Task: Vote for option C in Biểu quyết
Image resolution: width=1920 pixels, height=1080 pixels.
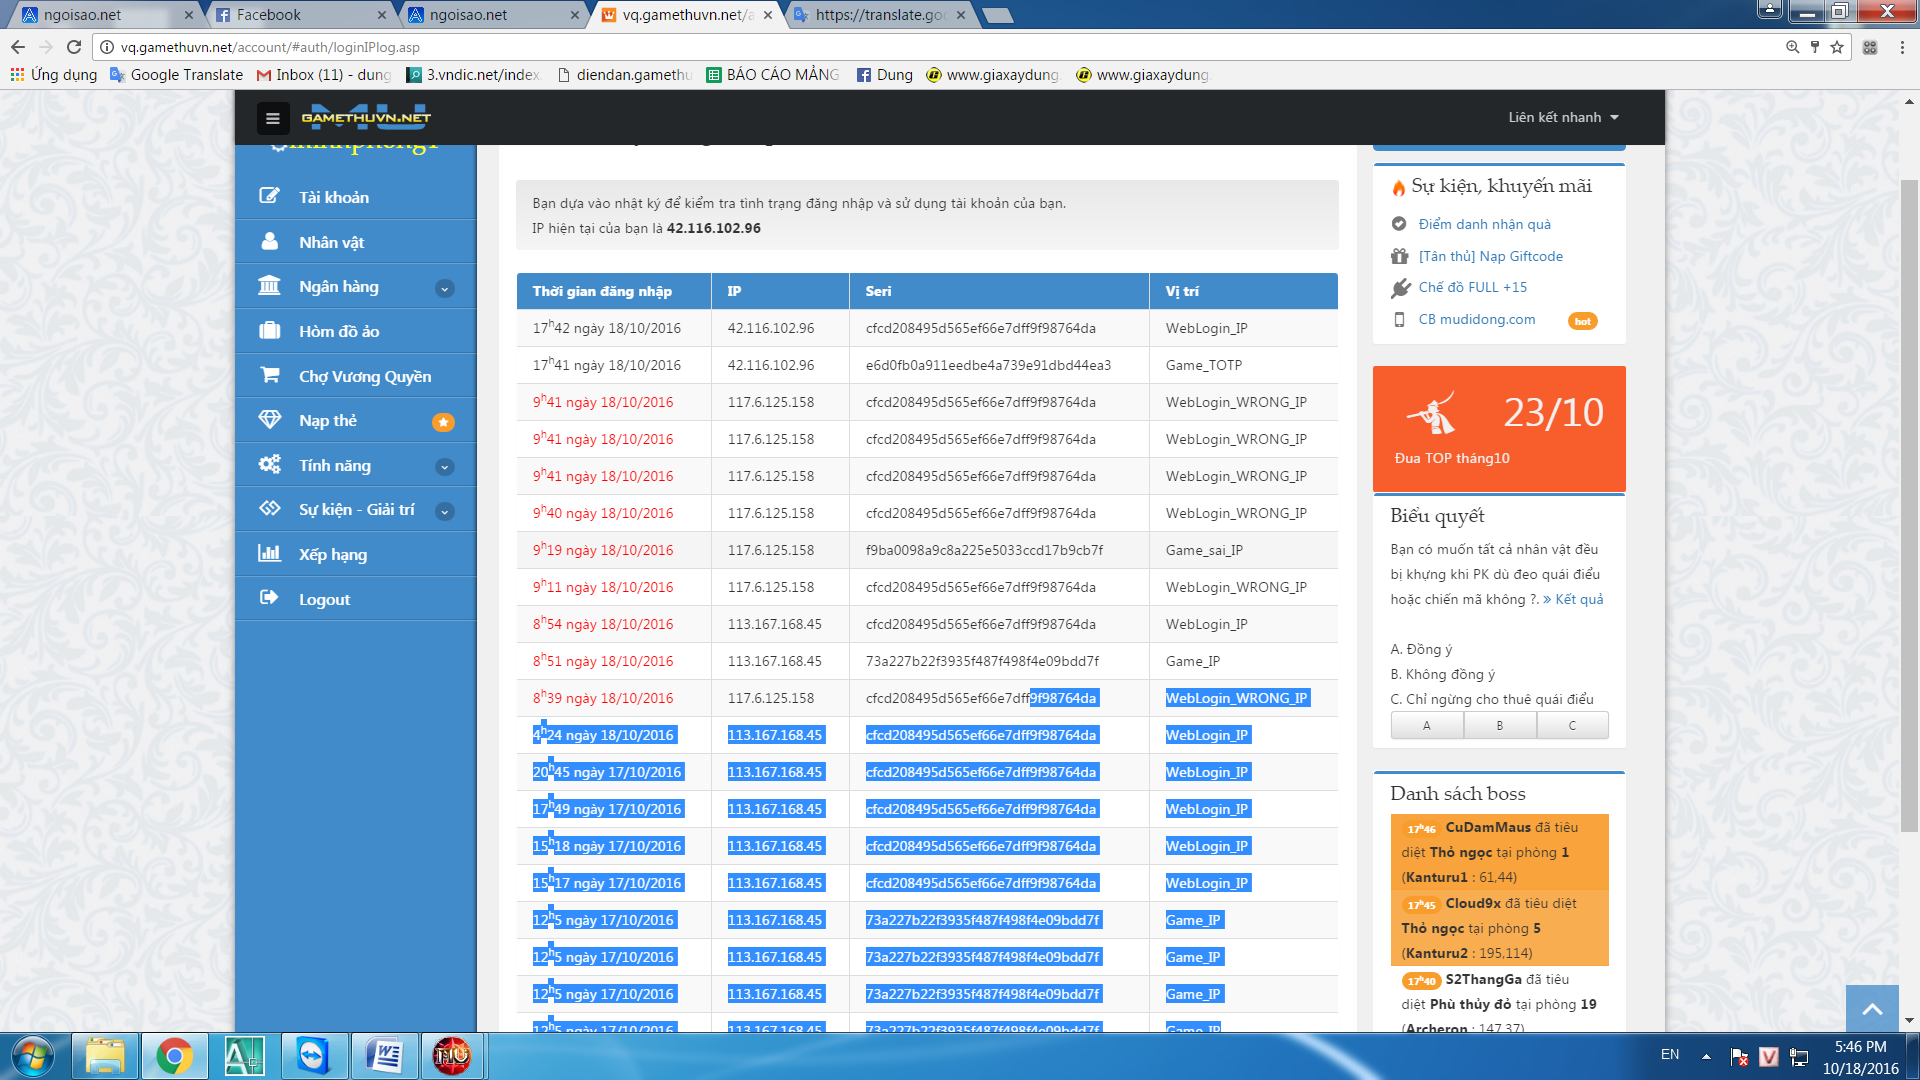Action: (x=1572, y=725)
